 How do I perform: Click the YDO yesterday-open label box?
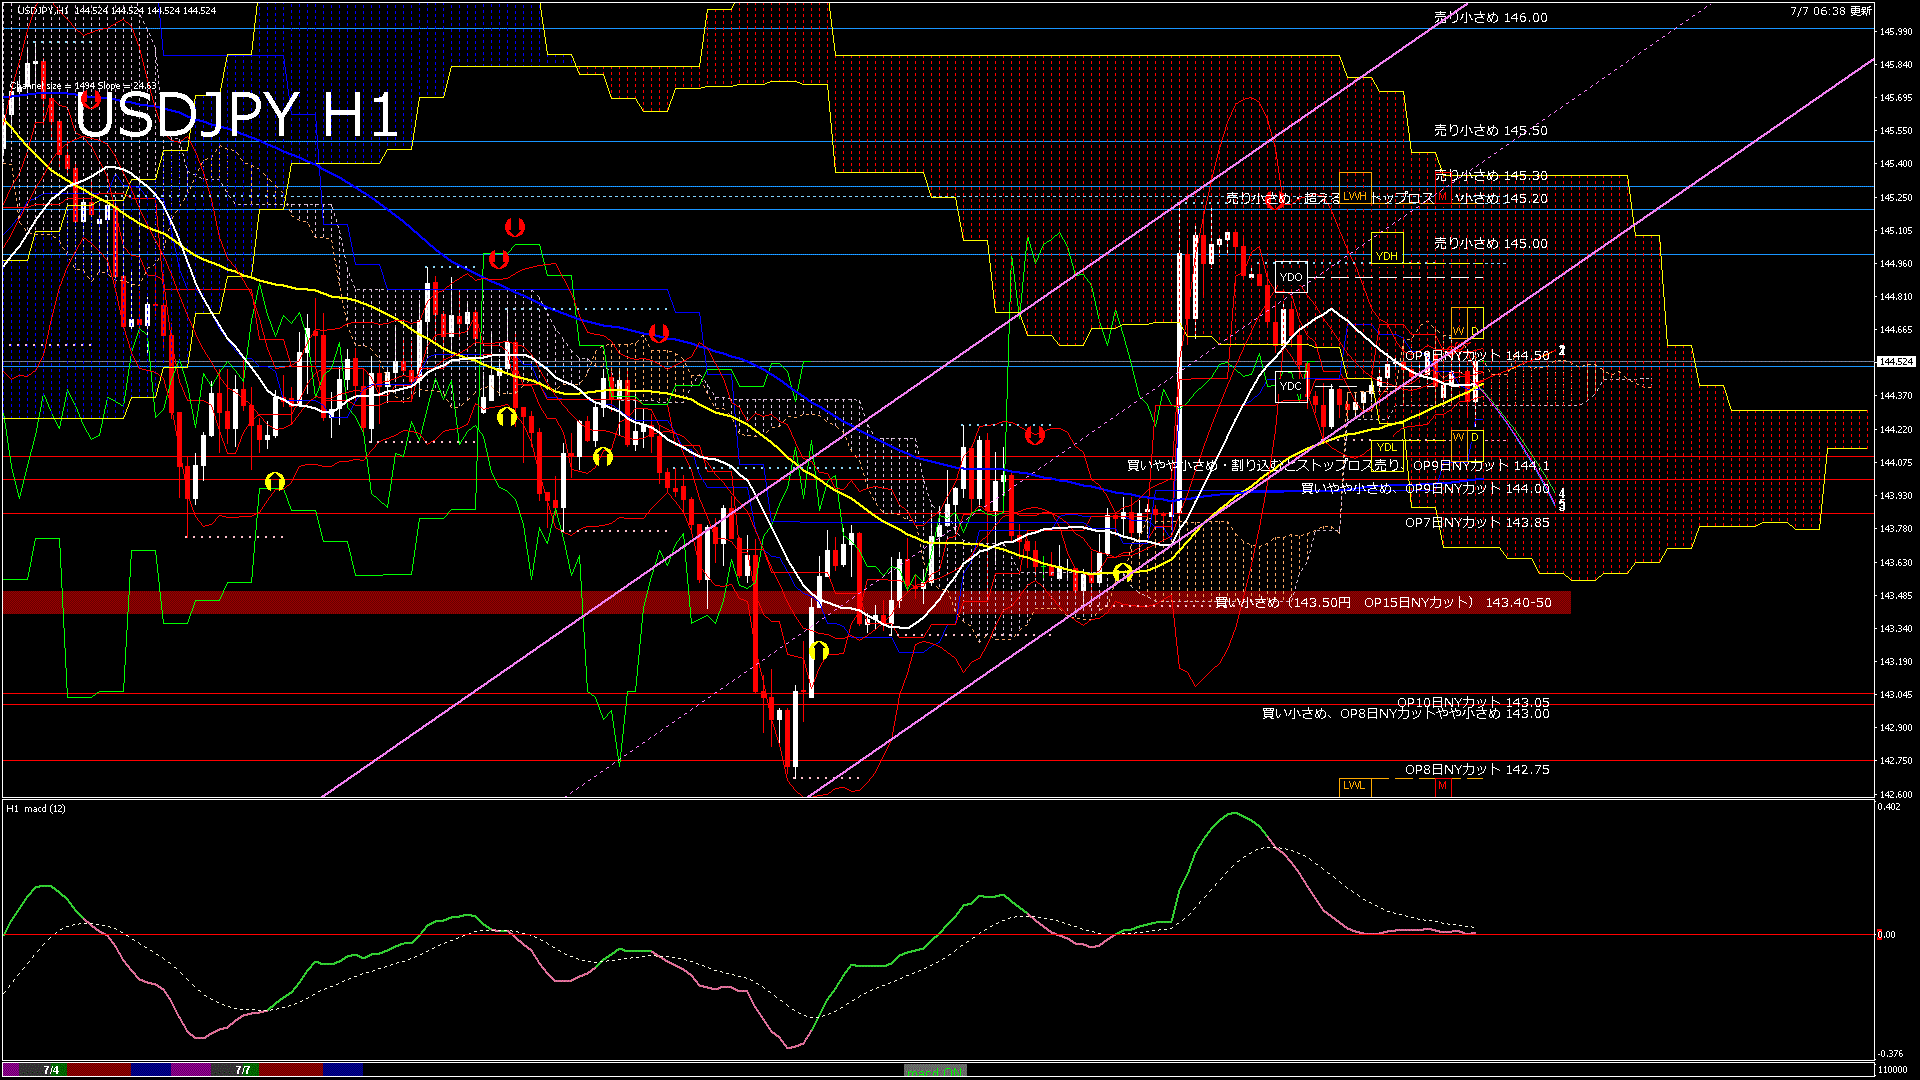1291,277
